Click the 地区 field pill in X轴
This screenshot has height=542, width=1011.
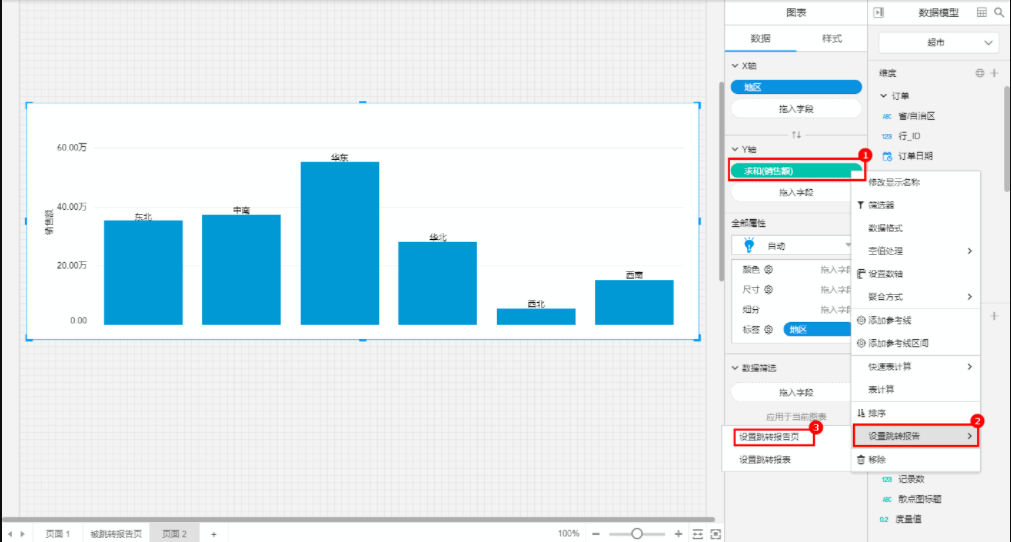(796, 87)
